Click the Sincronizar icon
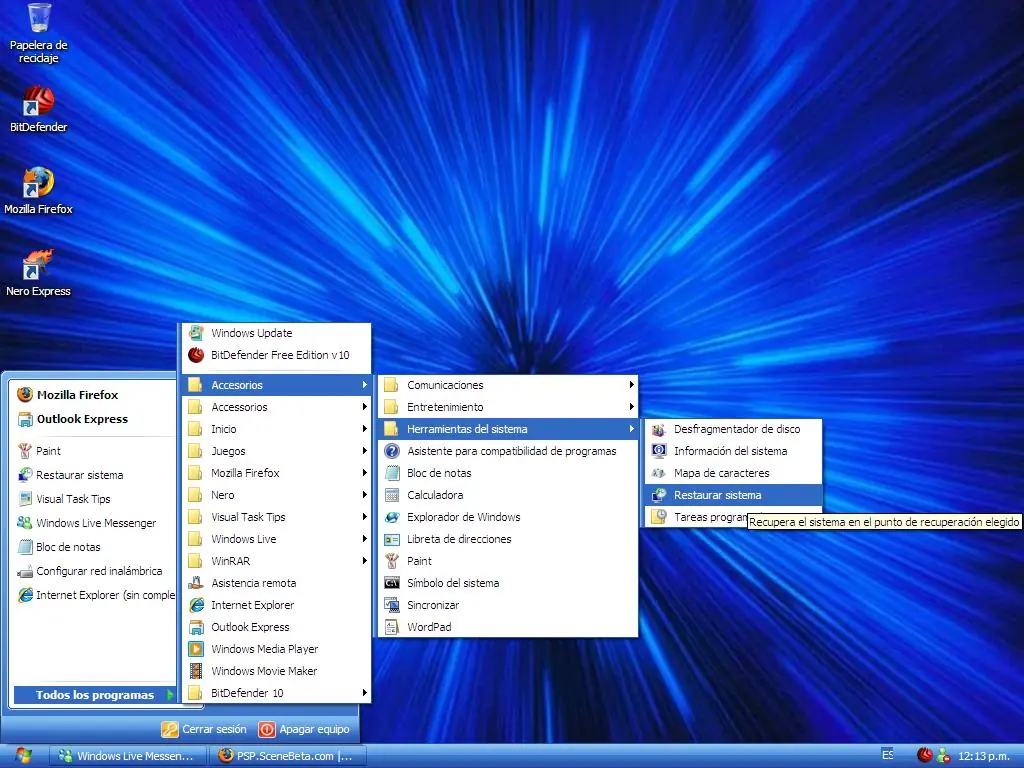 (392, 605)
